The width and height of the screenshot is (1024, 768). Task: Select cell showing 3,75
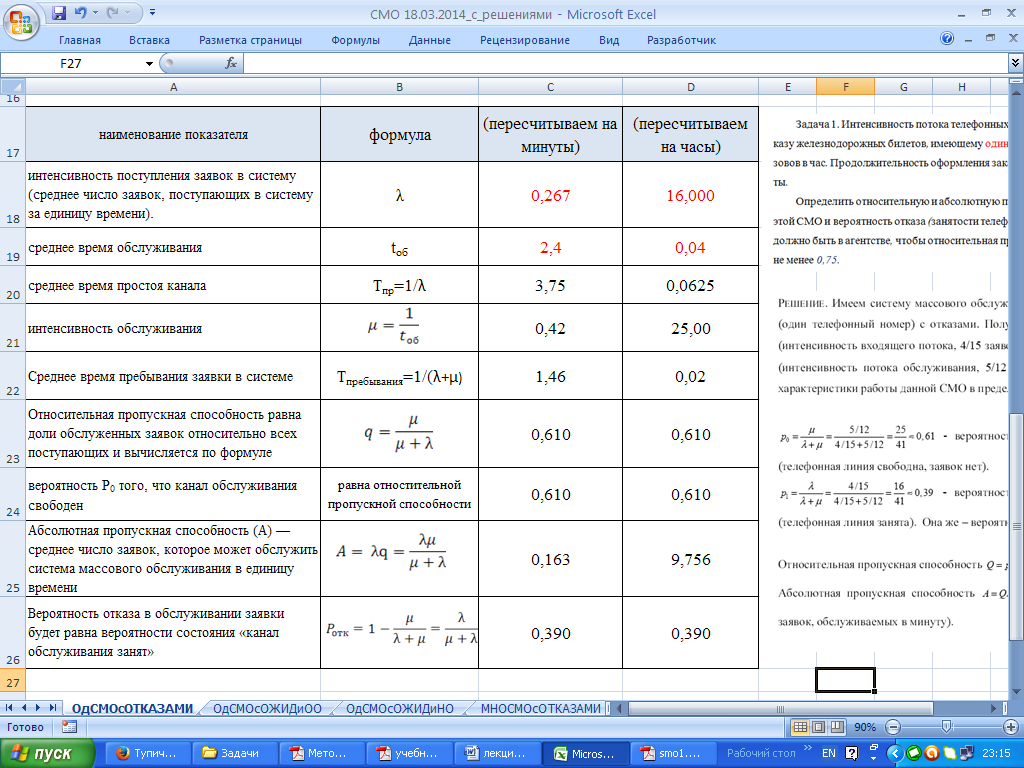[551, 285]
